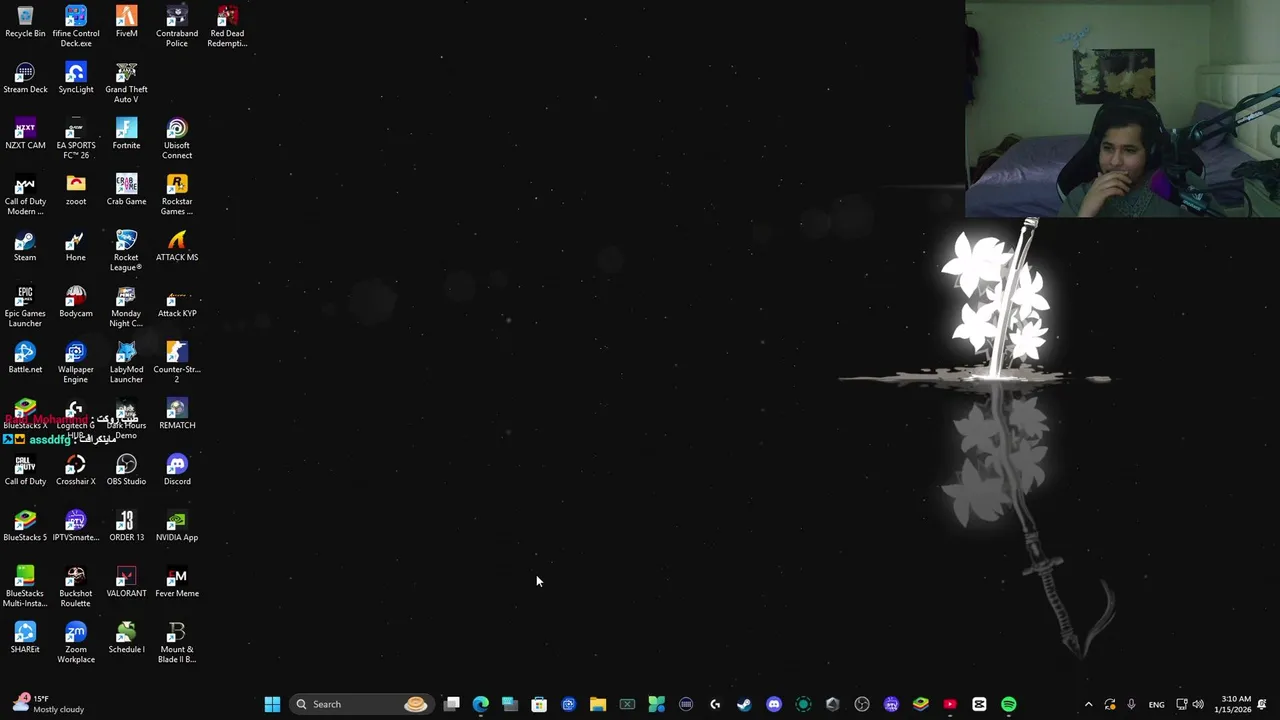
Task: Open the Windows Start menu
Action: pos(272,704)
